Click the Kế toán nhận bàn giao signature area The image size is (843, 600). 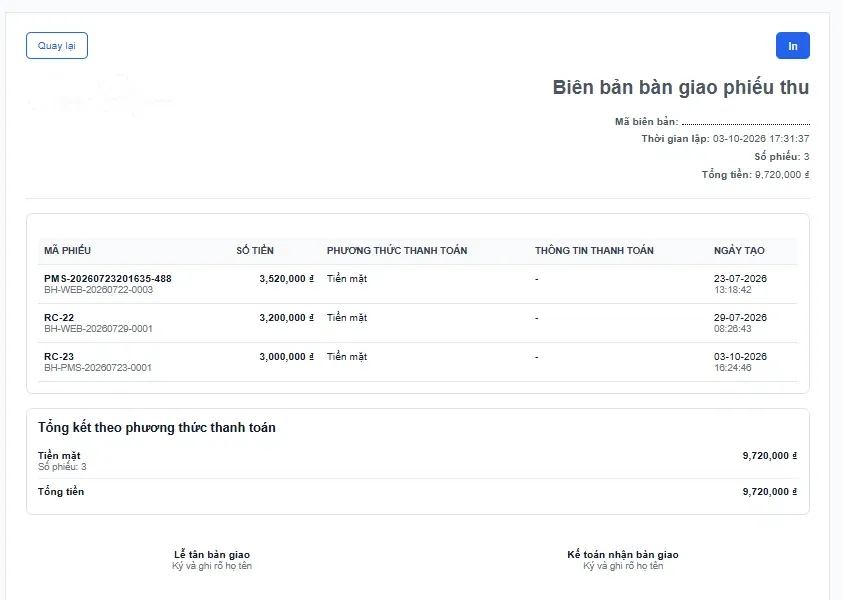623,560
